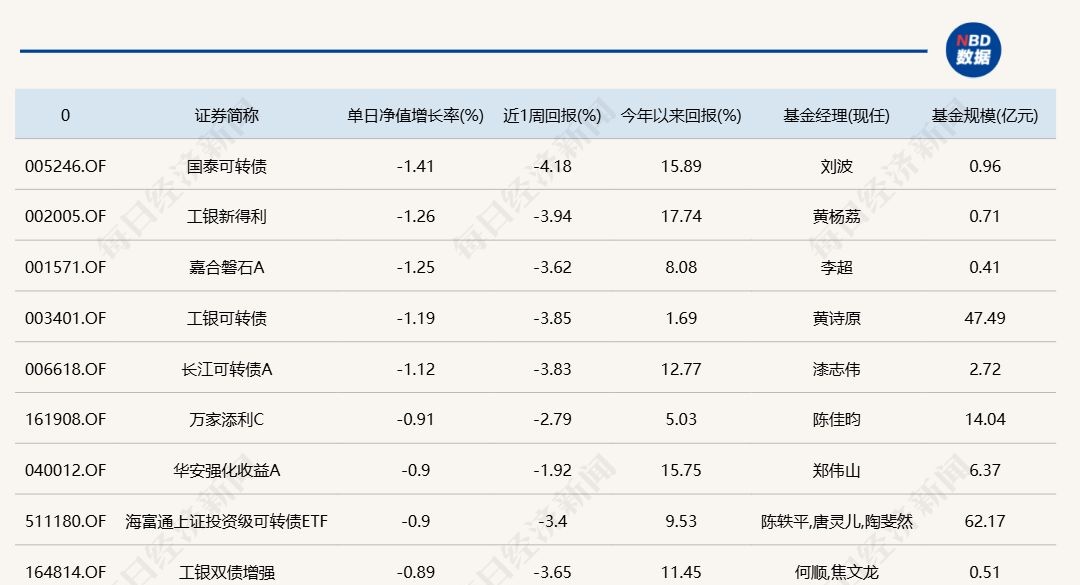Click the 基金经理(现任) column header
This screenshot has width=1080, height=585.
point(836,115)
